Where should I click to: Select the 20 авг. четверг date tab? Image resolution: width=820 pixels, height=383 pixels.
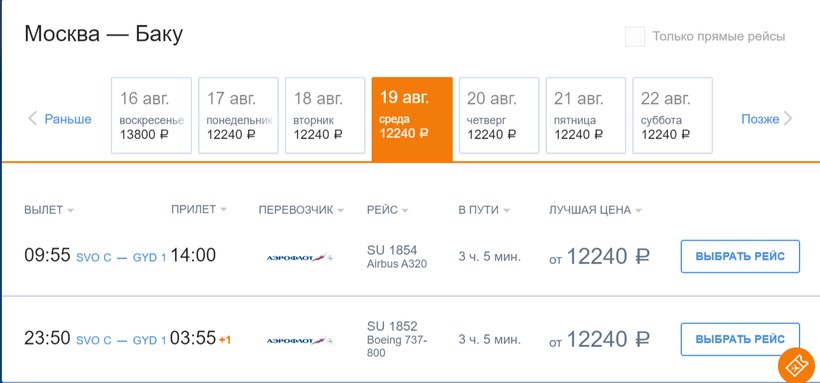pyautogui.click(x=499, y=116)
